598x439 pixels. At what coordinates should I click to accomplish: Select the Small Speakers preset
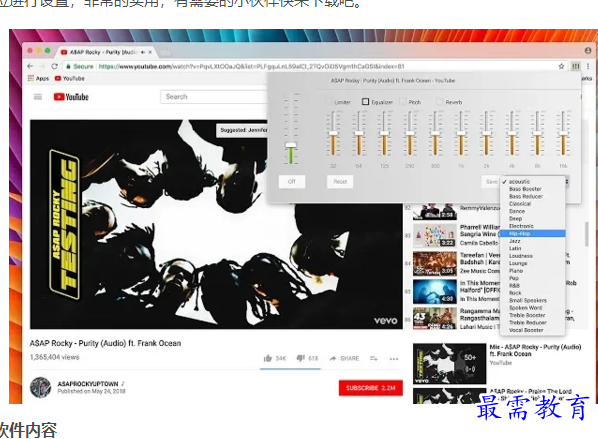tap(532, 301)
